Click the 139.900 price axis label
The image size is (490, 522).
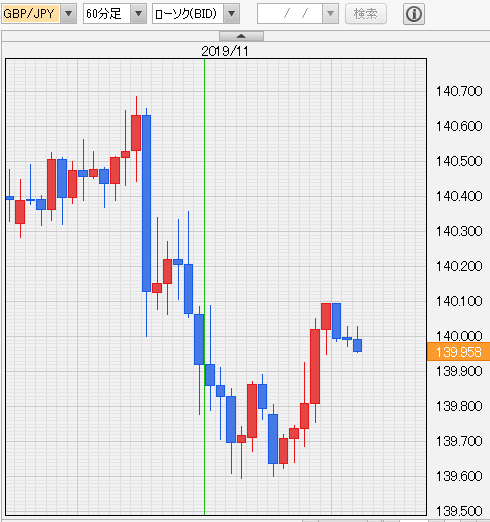(459, 371)
